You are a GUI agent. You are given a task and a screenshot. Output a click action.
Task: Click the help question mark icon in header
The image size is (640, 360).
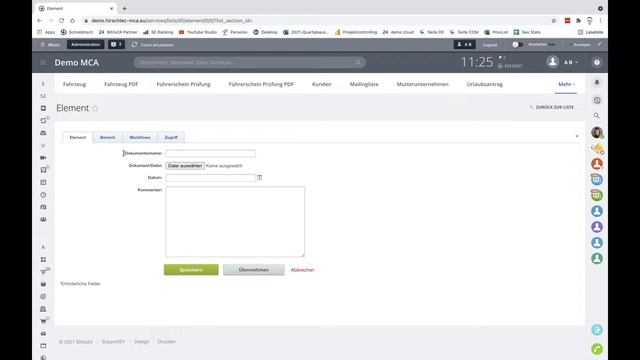point(597,62)
